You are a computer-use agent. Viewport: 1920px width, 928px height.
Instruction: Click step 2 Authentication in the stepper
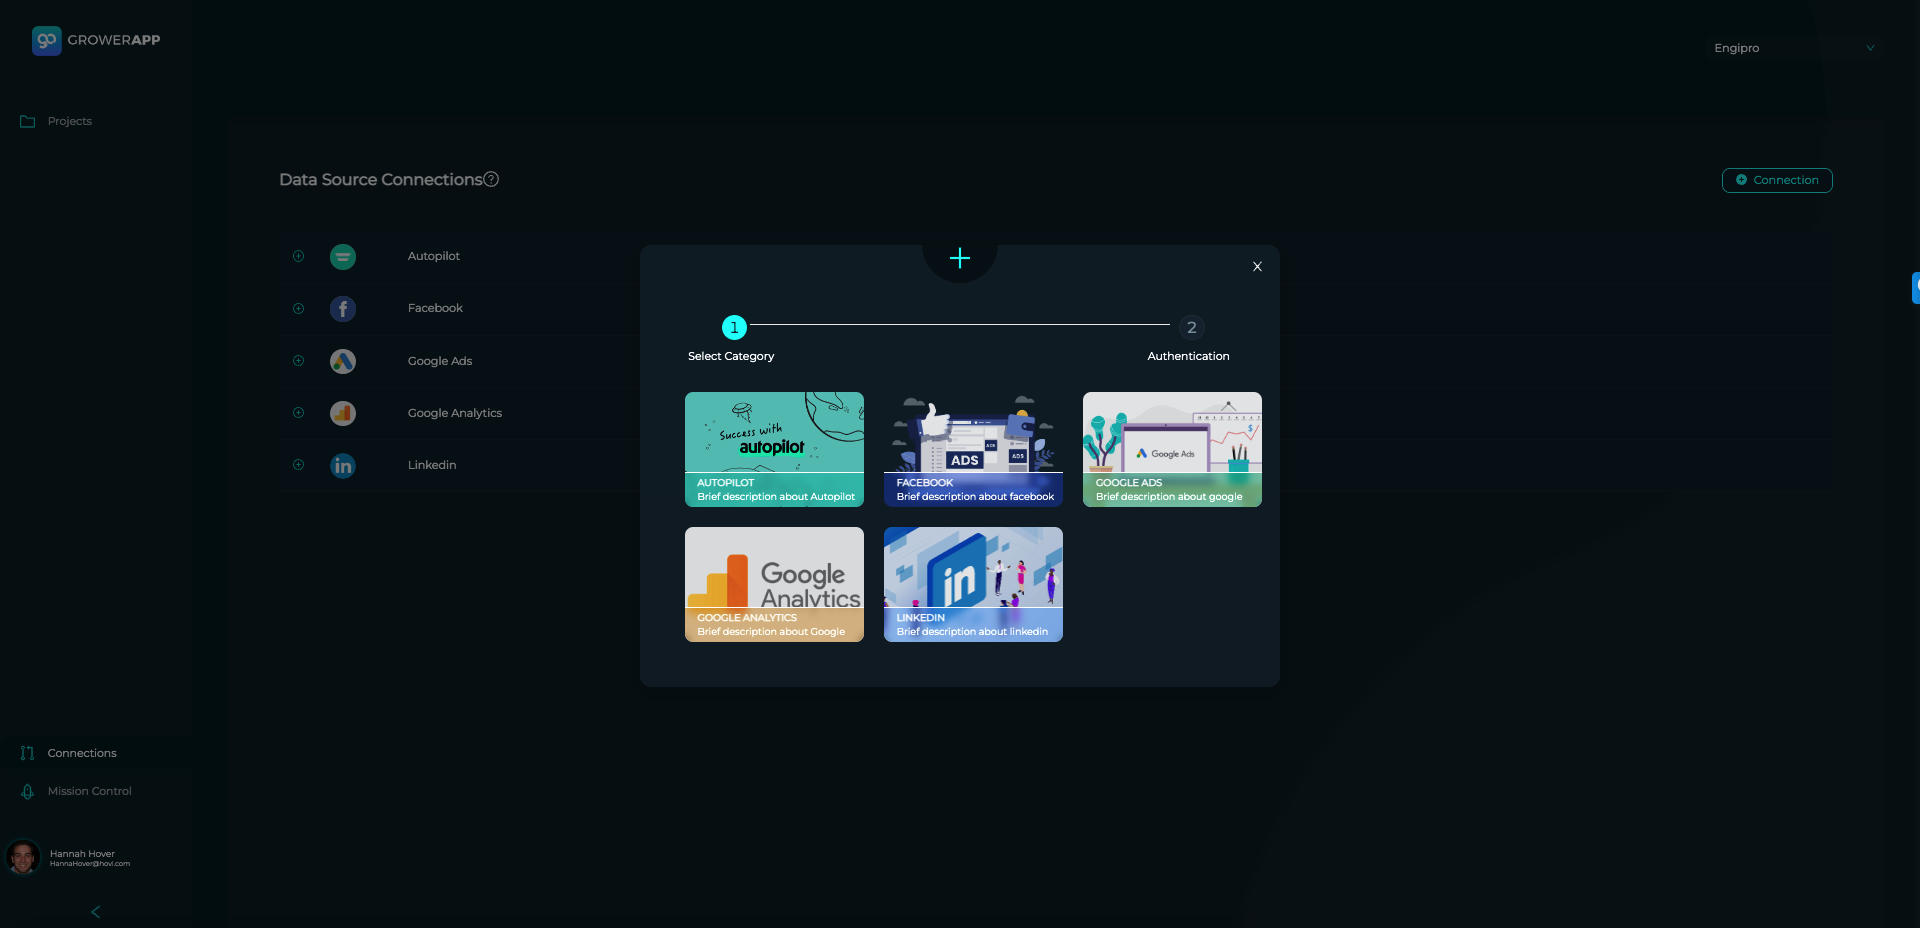[1191, 327]
